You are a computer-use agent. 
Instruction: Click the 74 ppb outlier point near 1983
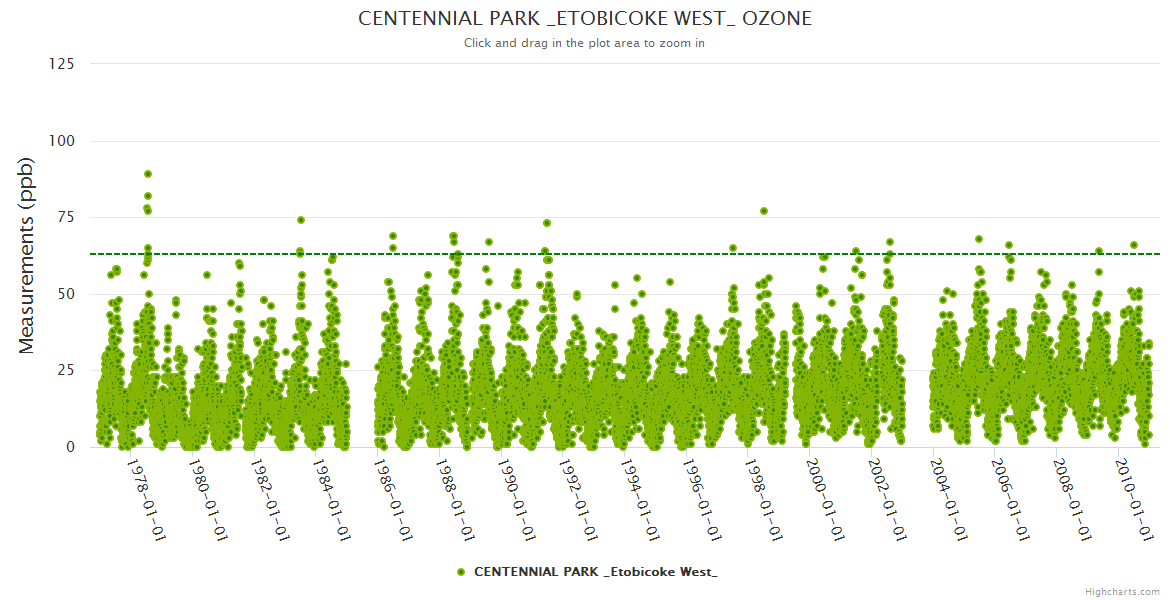(x=301, y=220)
